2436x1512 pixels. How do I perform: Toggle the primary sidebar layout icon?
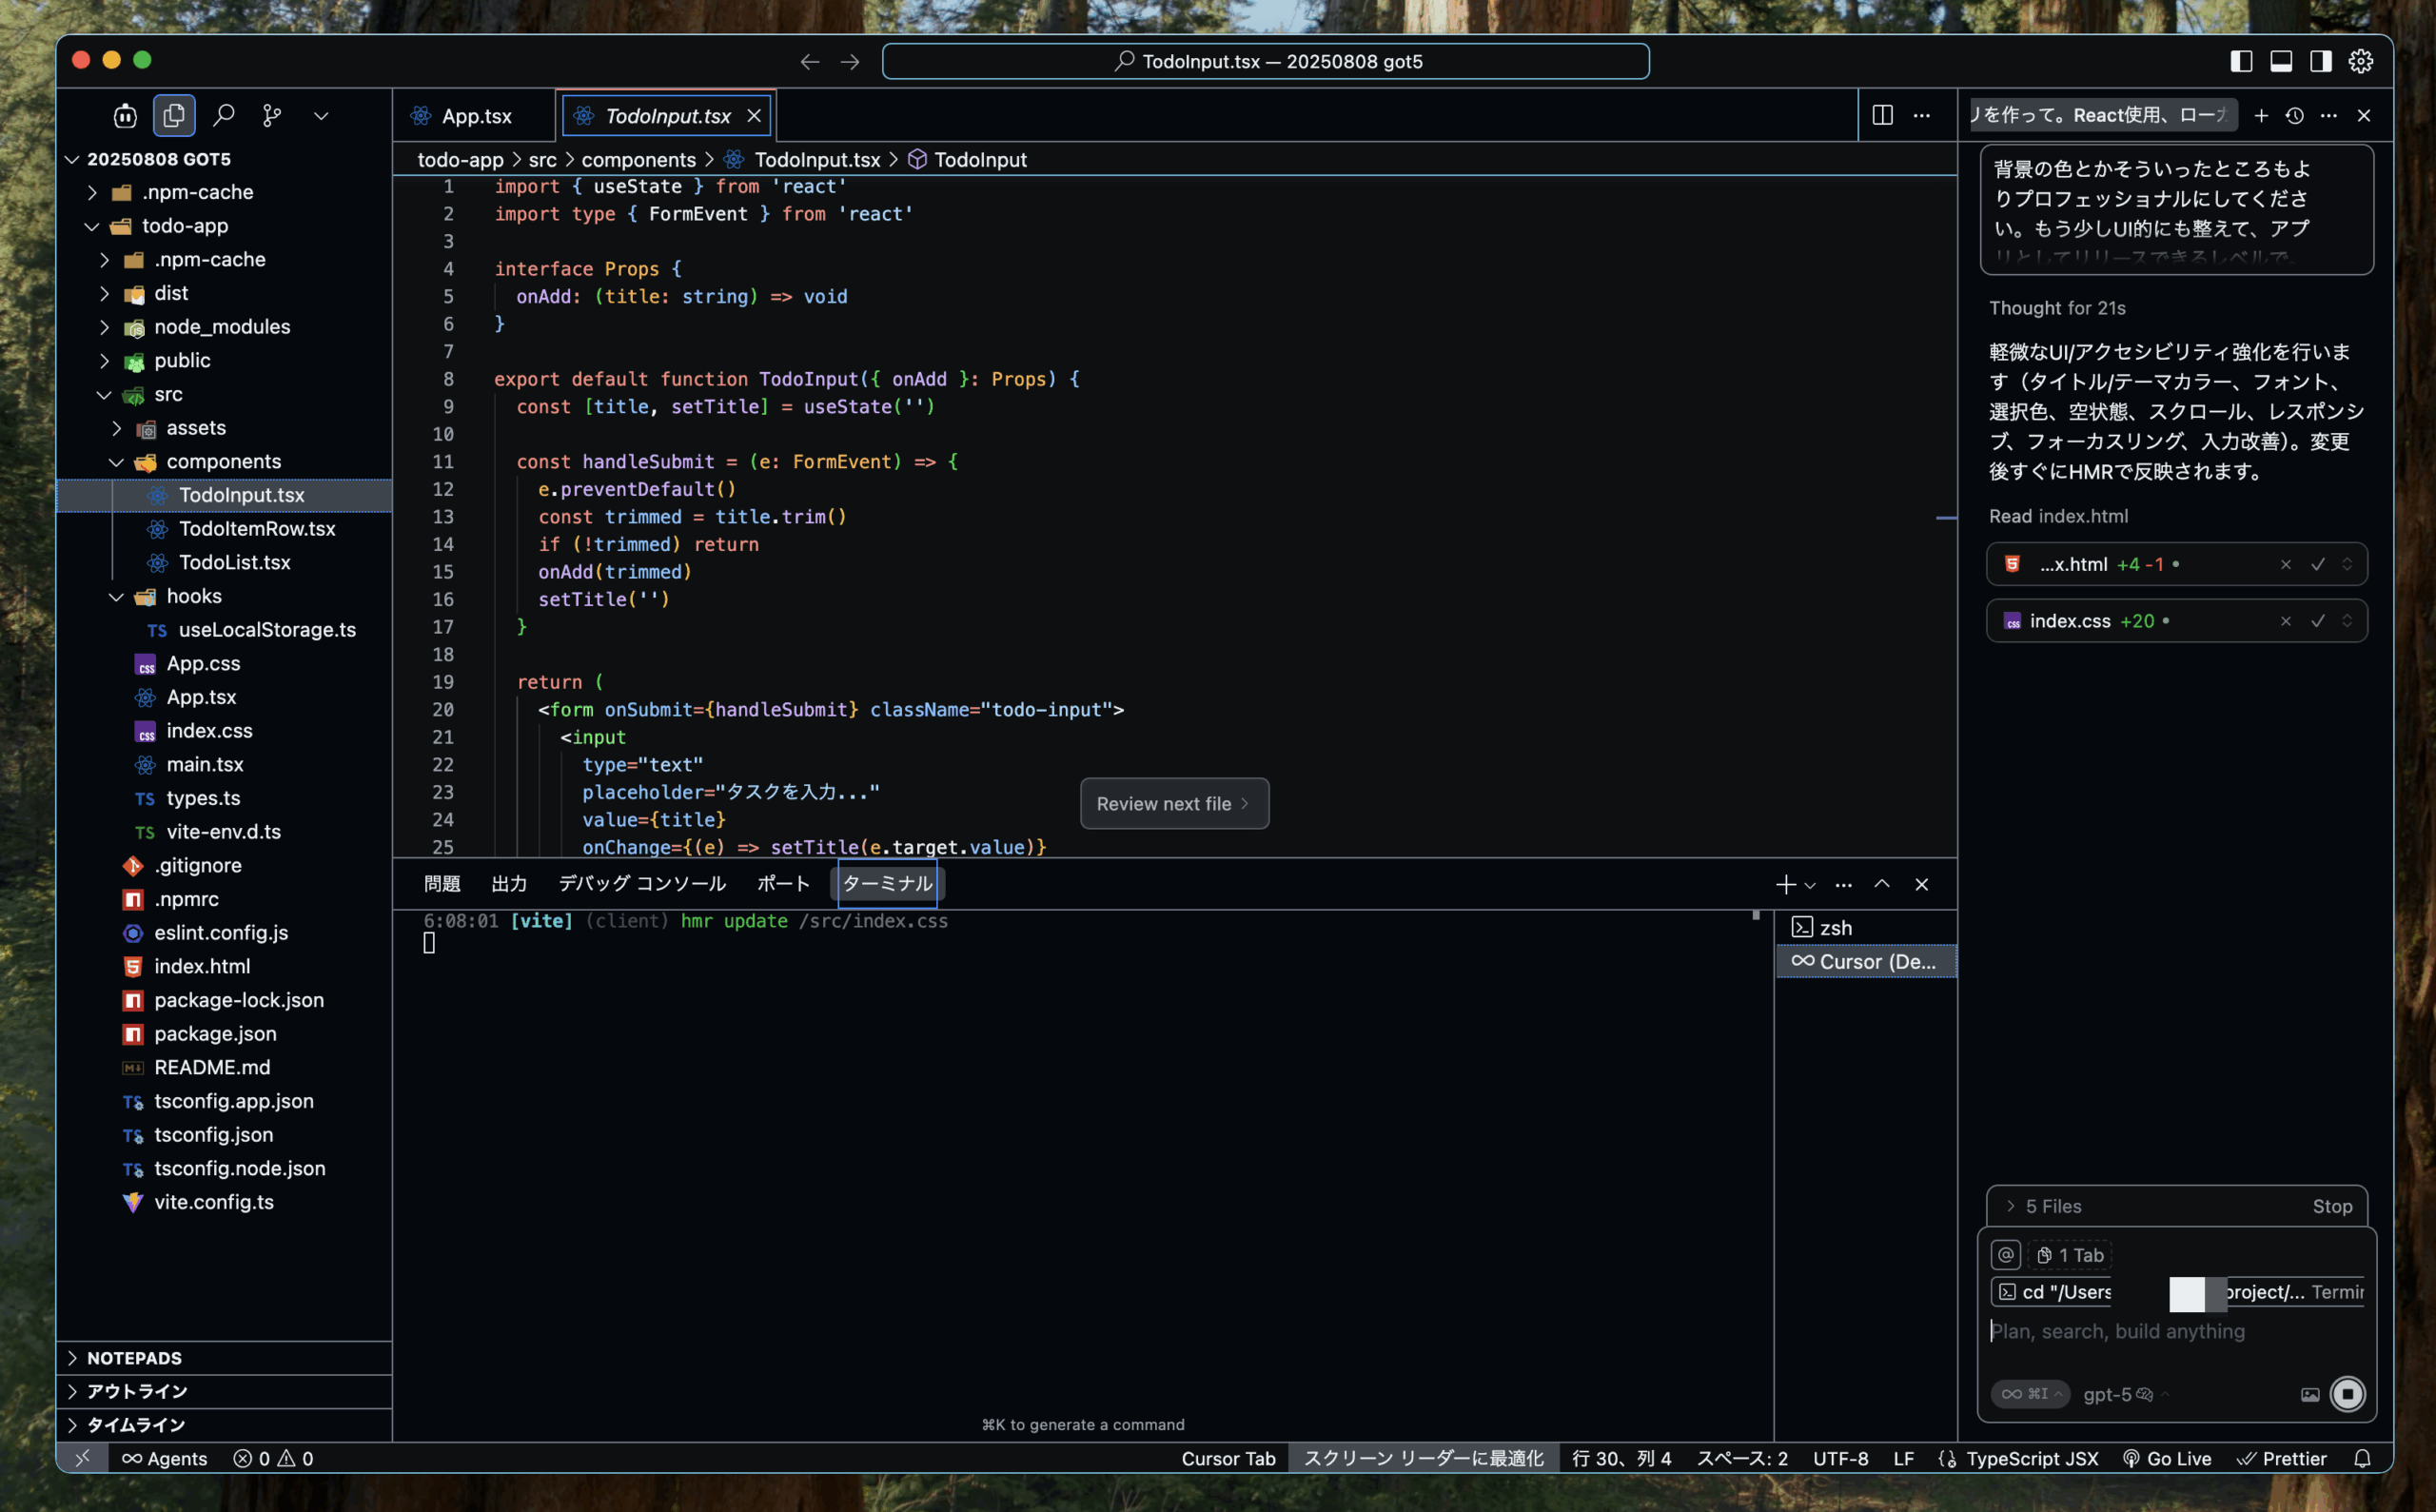coord(2241,61)
